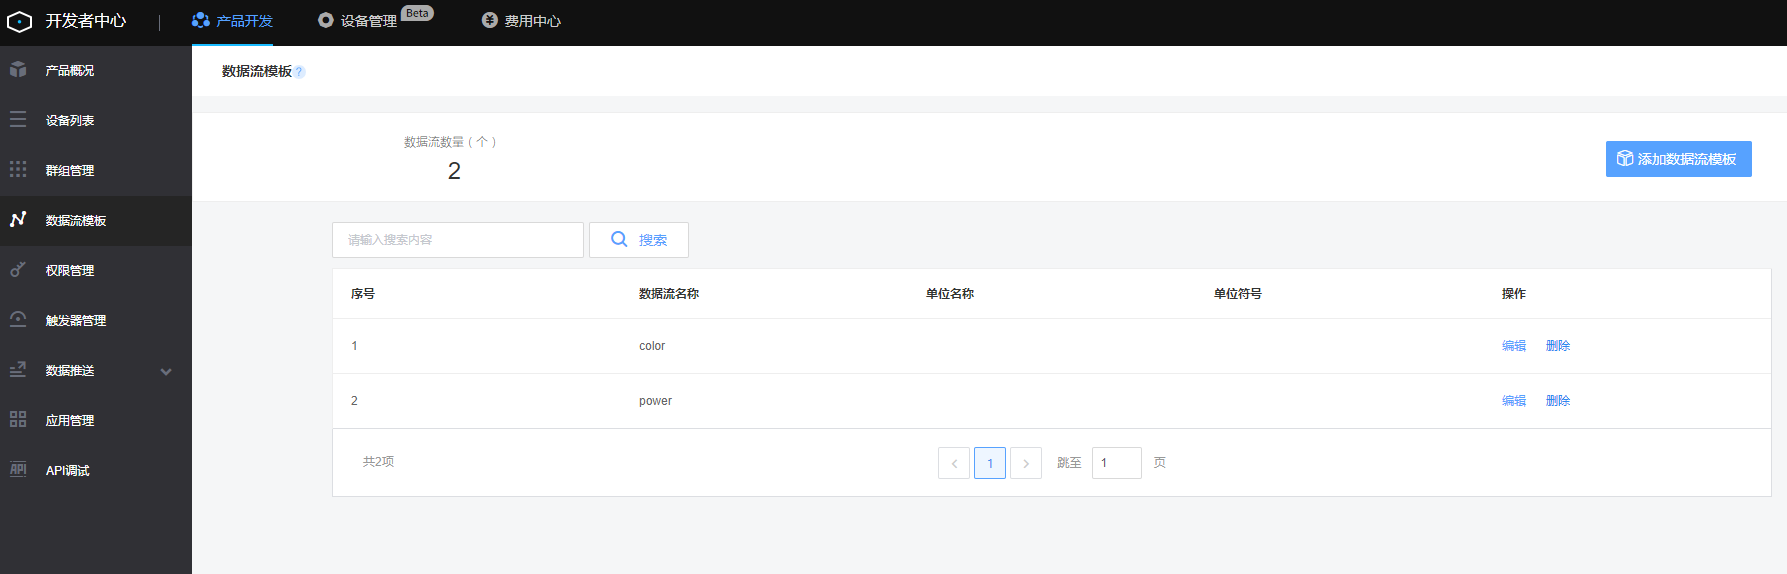Select 数据流模板 sidebar item
The width and height of the screenshot is (1787, 574).
pos(96,221)
